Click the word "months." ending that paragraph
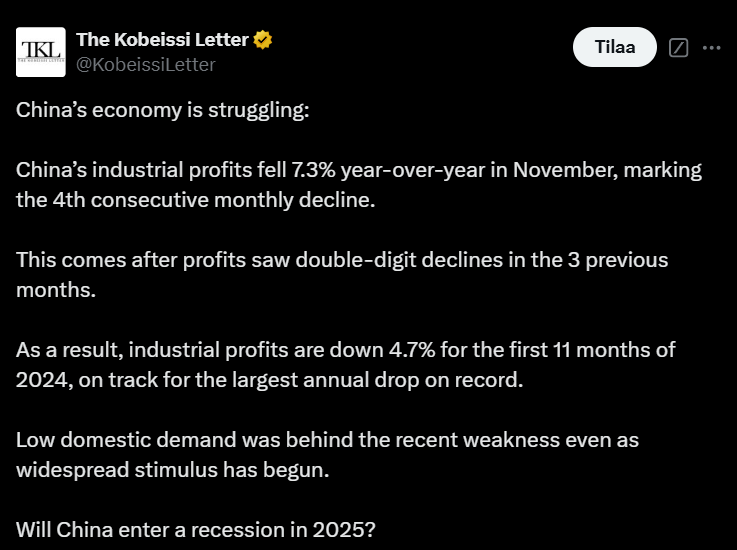This screenshot has width=737, height=550. [56, 290]
